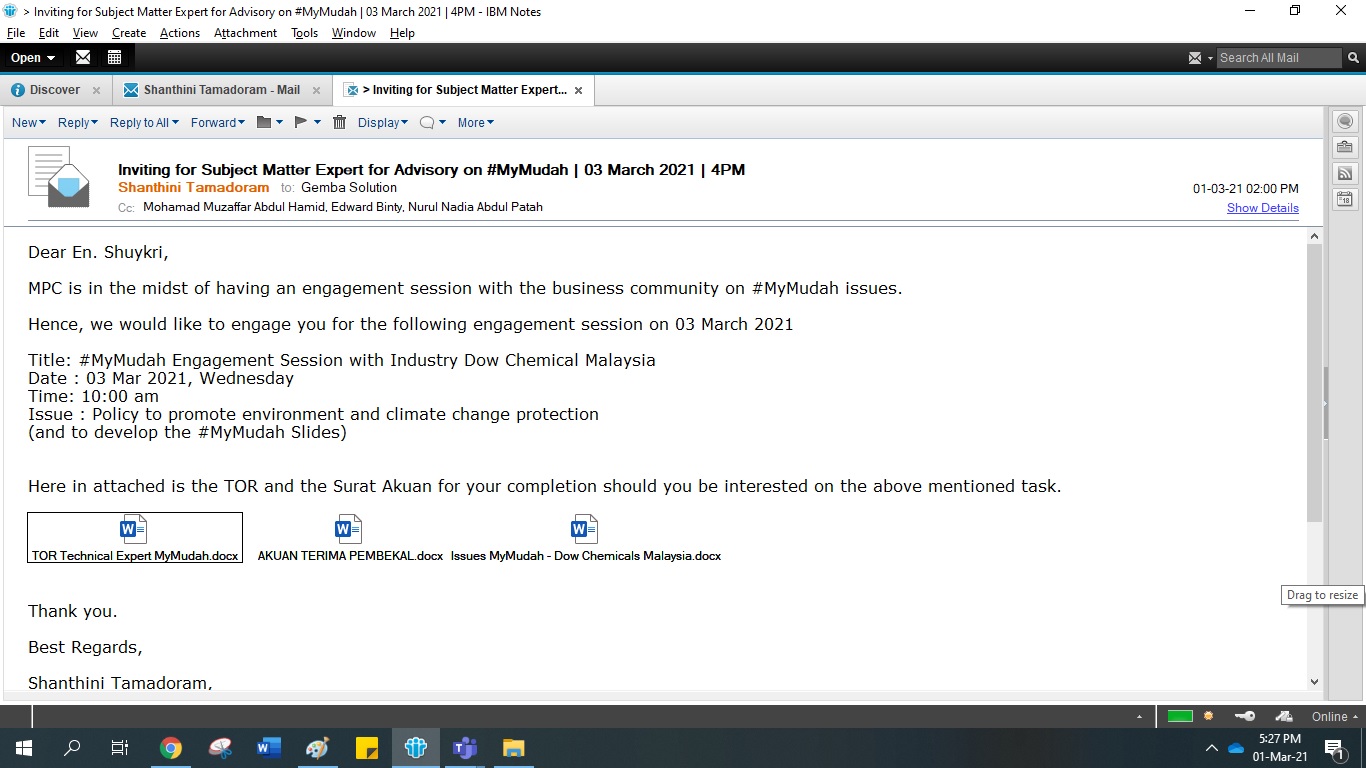Open the briefcase sidebar panel icon
1366x768 pixels.
pos(1345,147)
